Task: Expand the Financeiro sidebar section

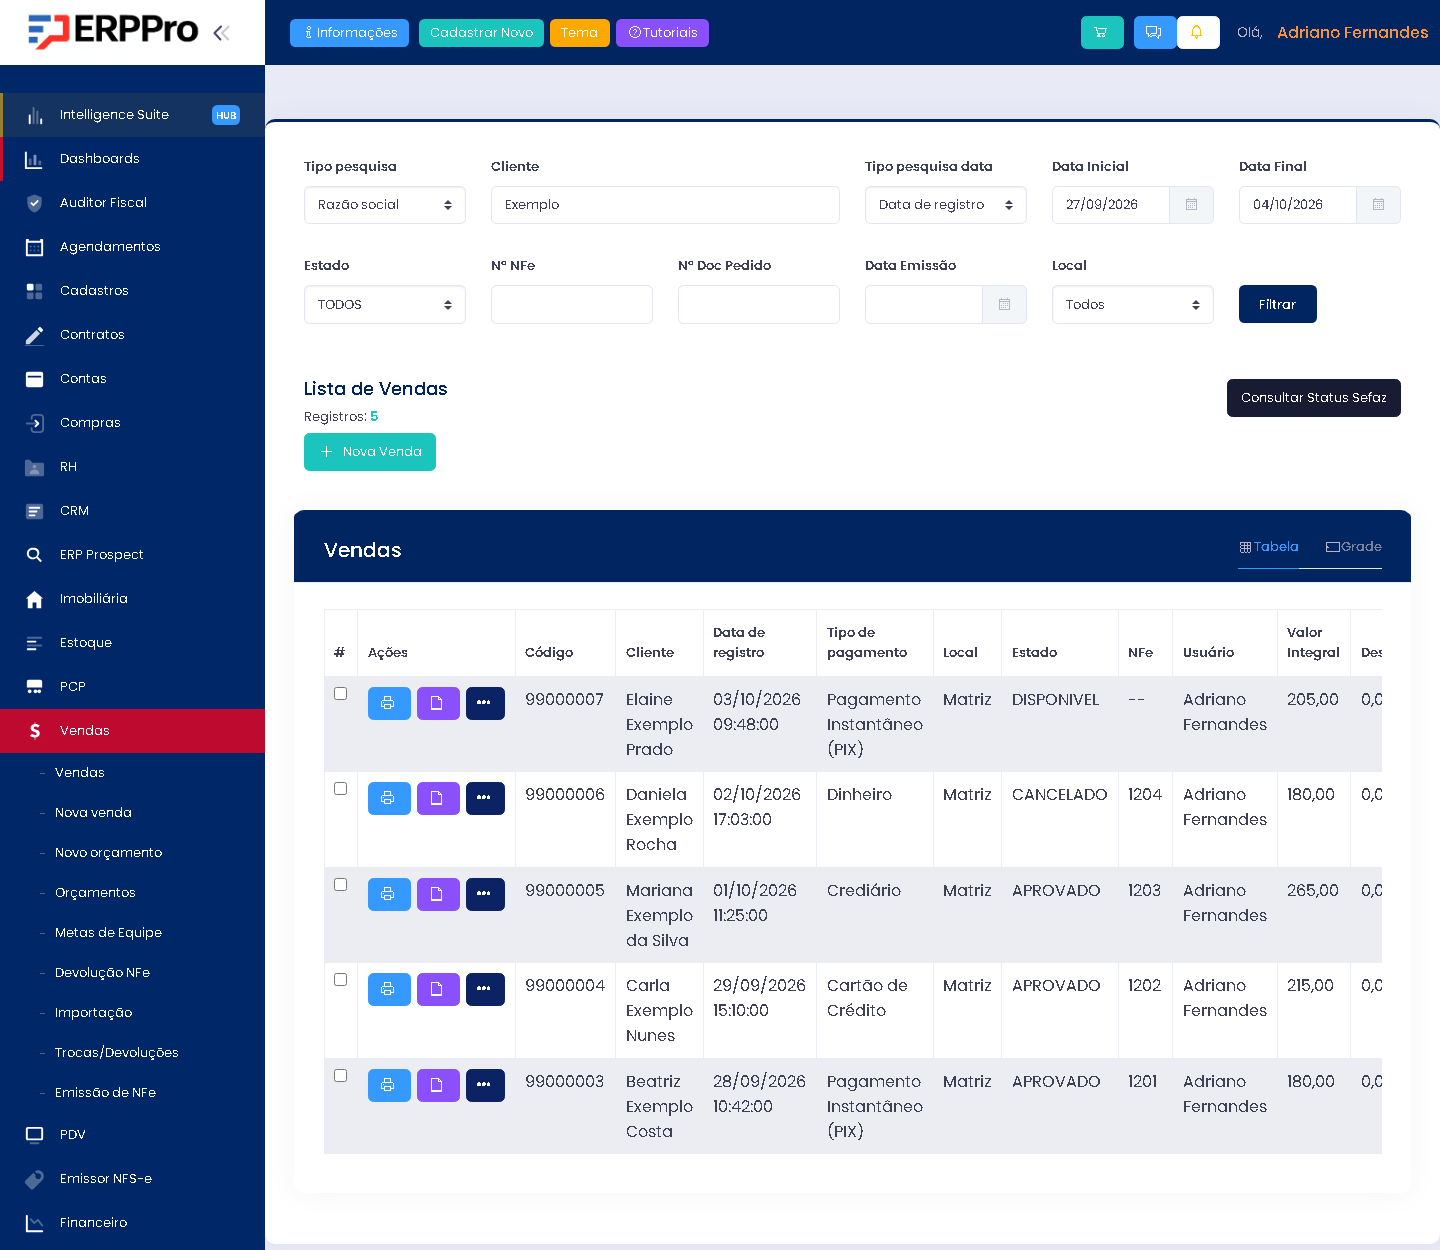Action: [132, 1223]
